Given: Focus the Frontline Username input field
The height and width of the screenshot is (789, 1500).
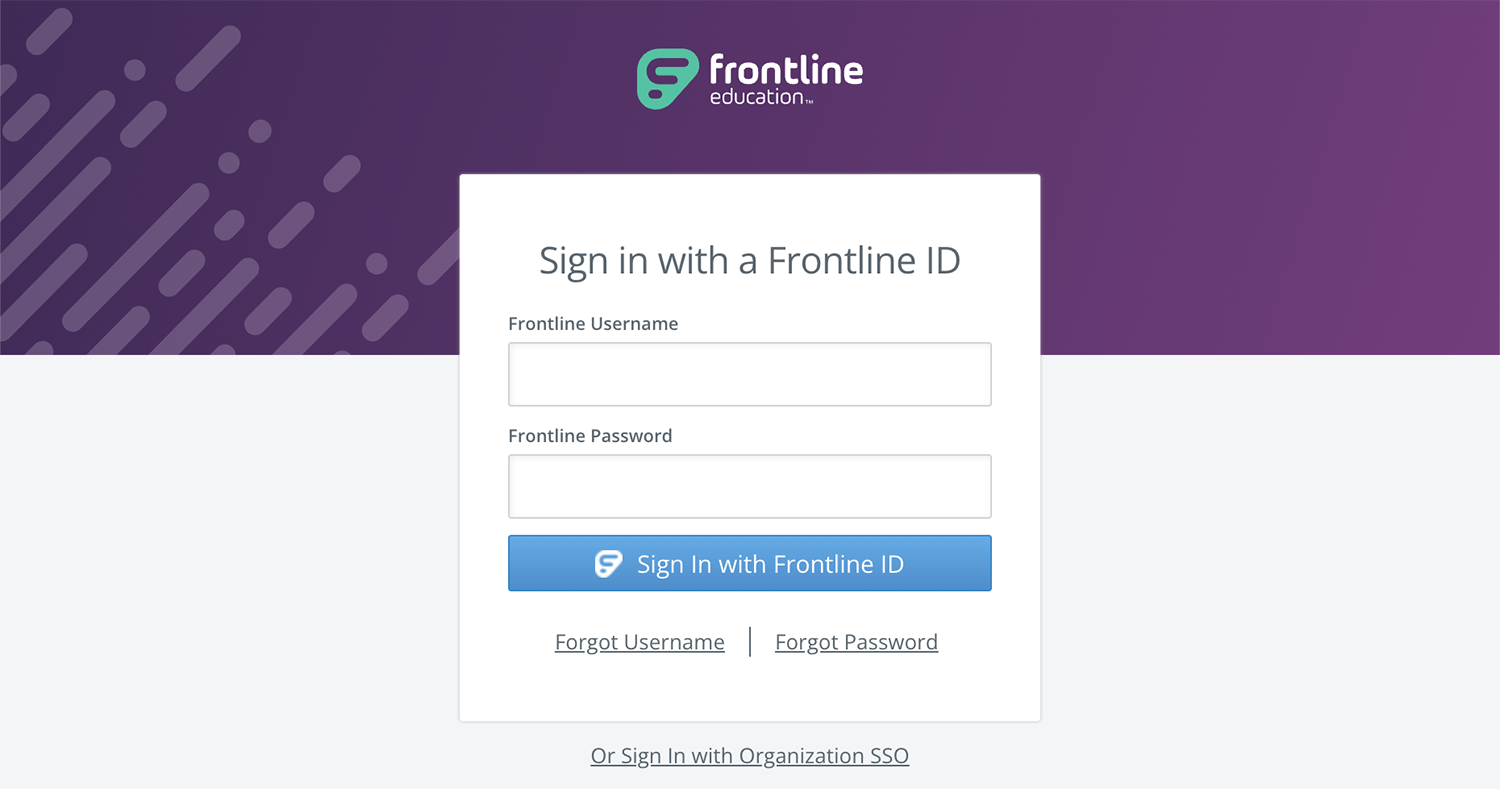Looking at the screenshot, I should tap(750, 375).
